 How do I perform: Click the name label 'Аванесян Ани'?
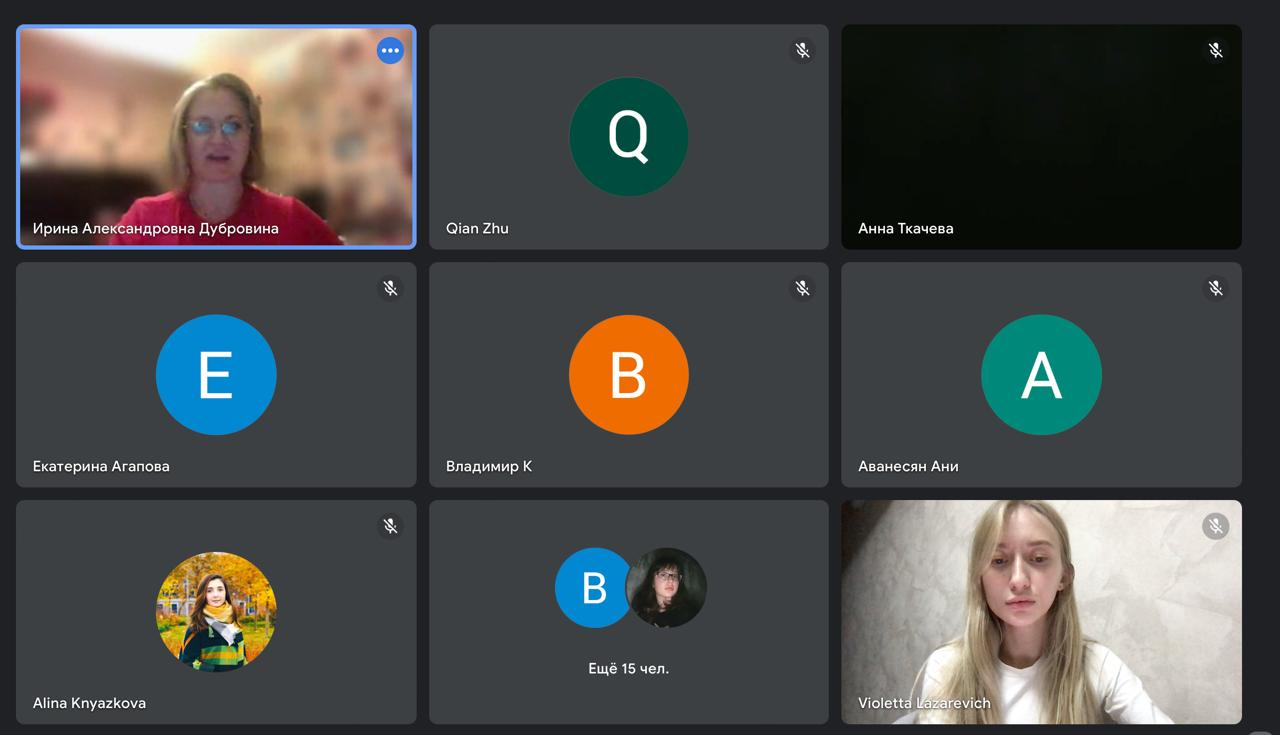[908, 467]
